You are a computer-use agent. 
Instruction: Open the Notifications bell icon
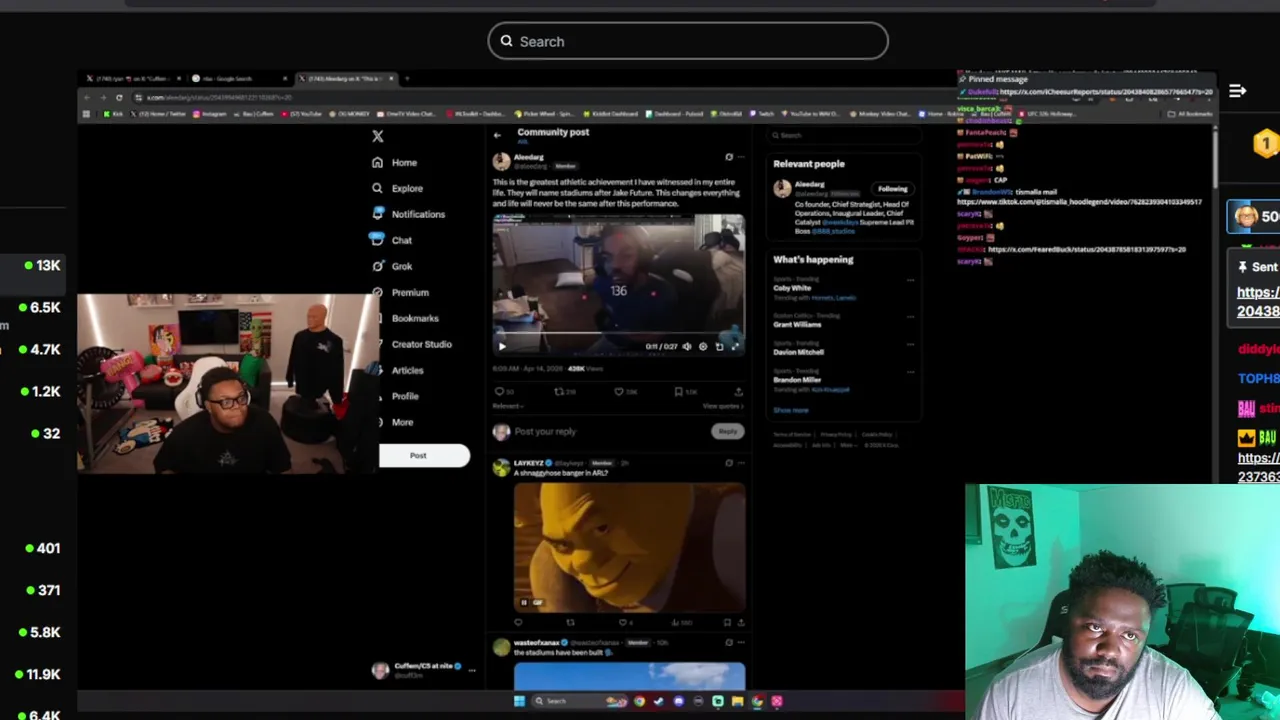377,214
